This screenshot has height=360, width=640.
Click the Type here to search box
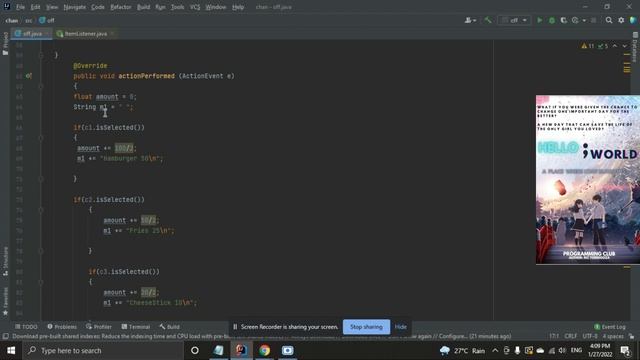(103, 351)
